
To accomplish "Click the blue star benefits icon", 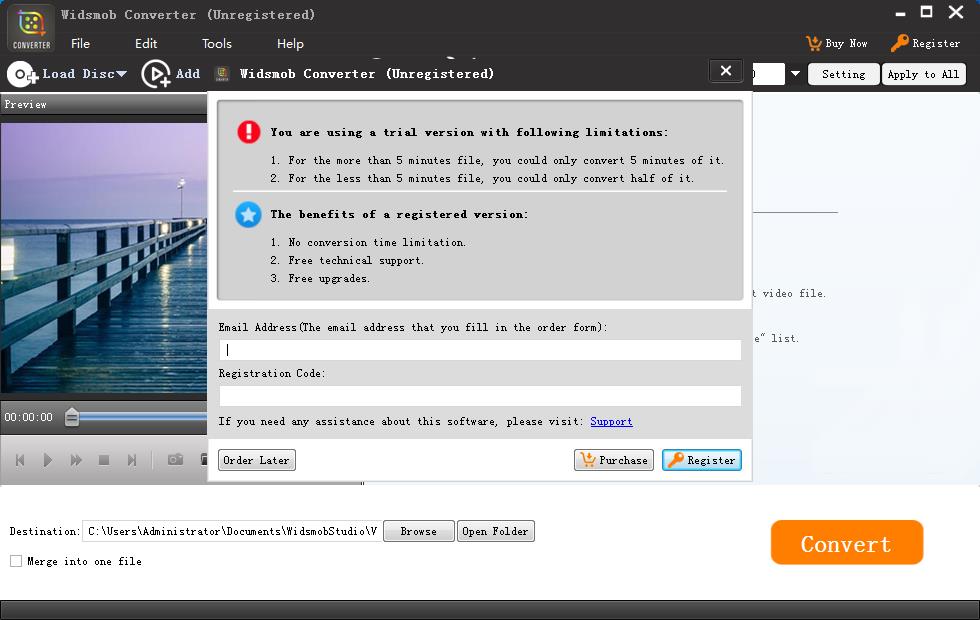I will tap(248, 214).
